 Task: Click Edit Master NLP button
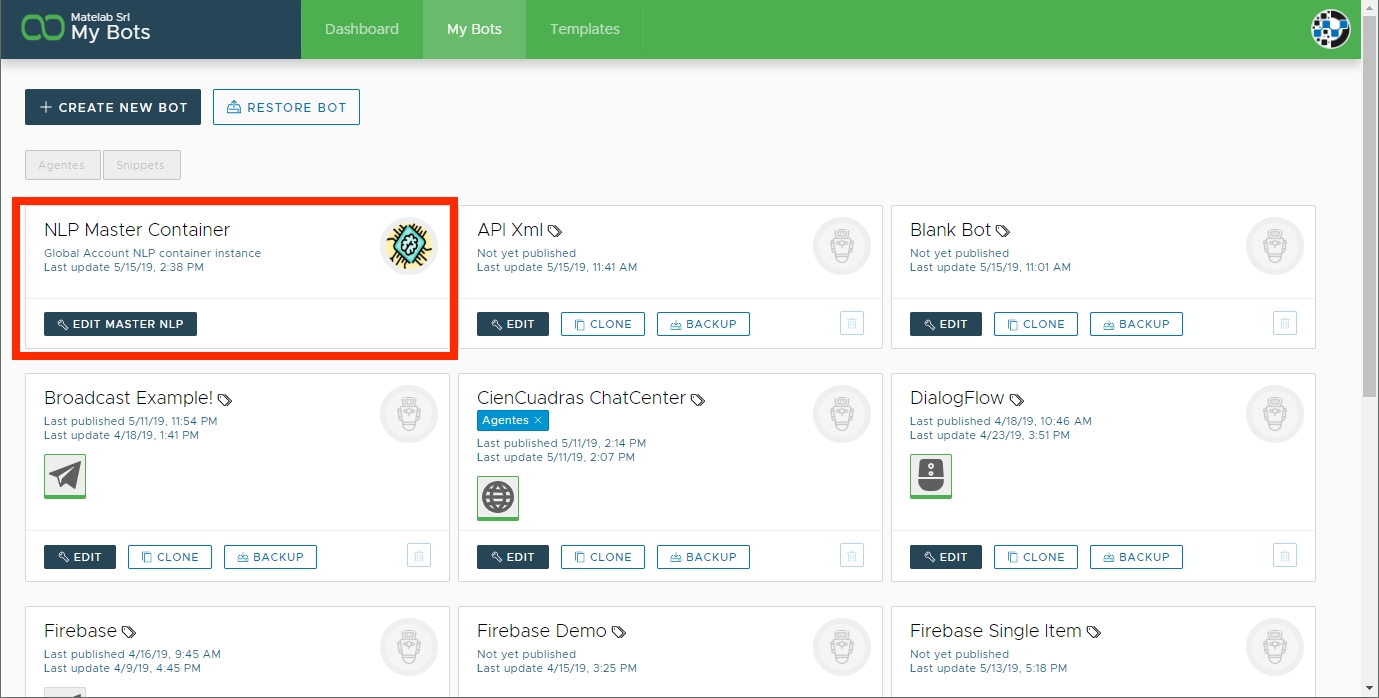click(x=120, y=324)
